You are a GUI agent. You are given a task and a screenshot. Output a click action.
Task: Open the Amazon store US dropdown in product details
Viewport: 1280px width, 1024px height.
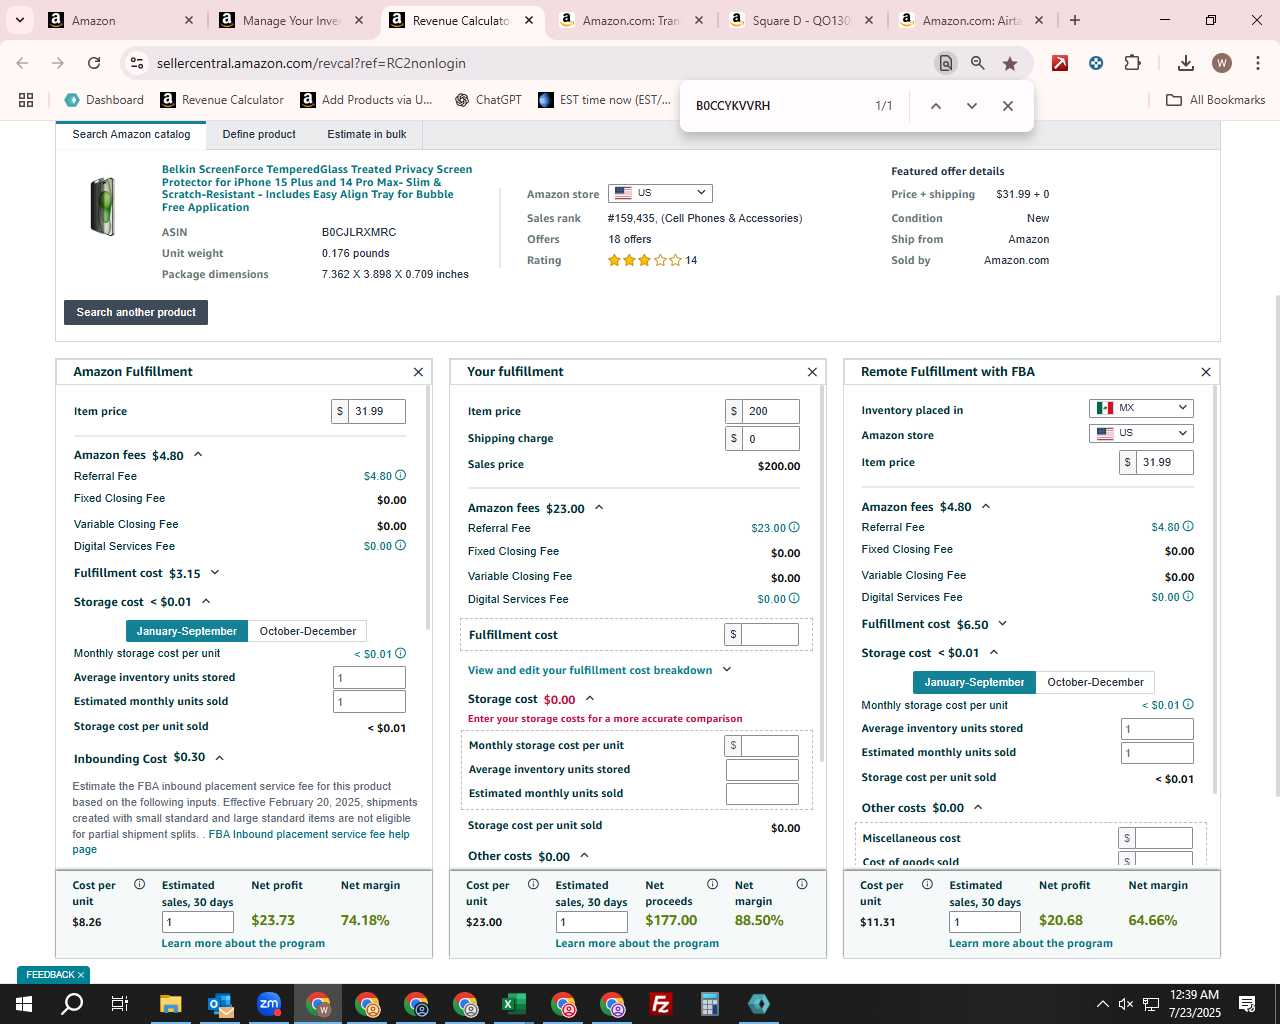point(660,193)
